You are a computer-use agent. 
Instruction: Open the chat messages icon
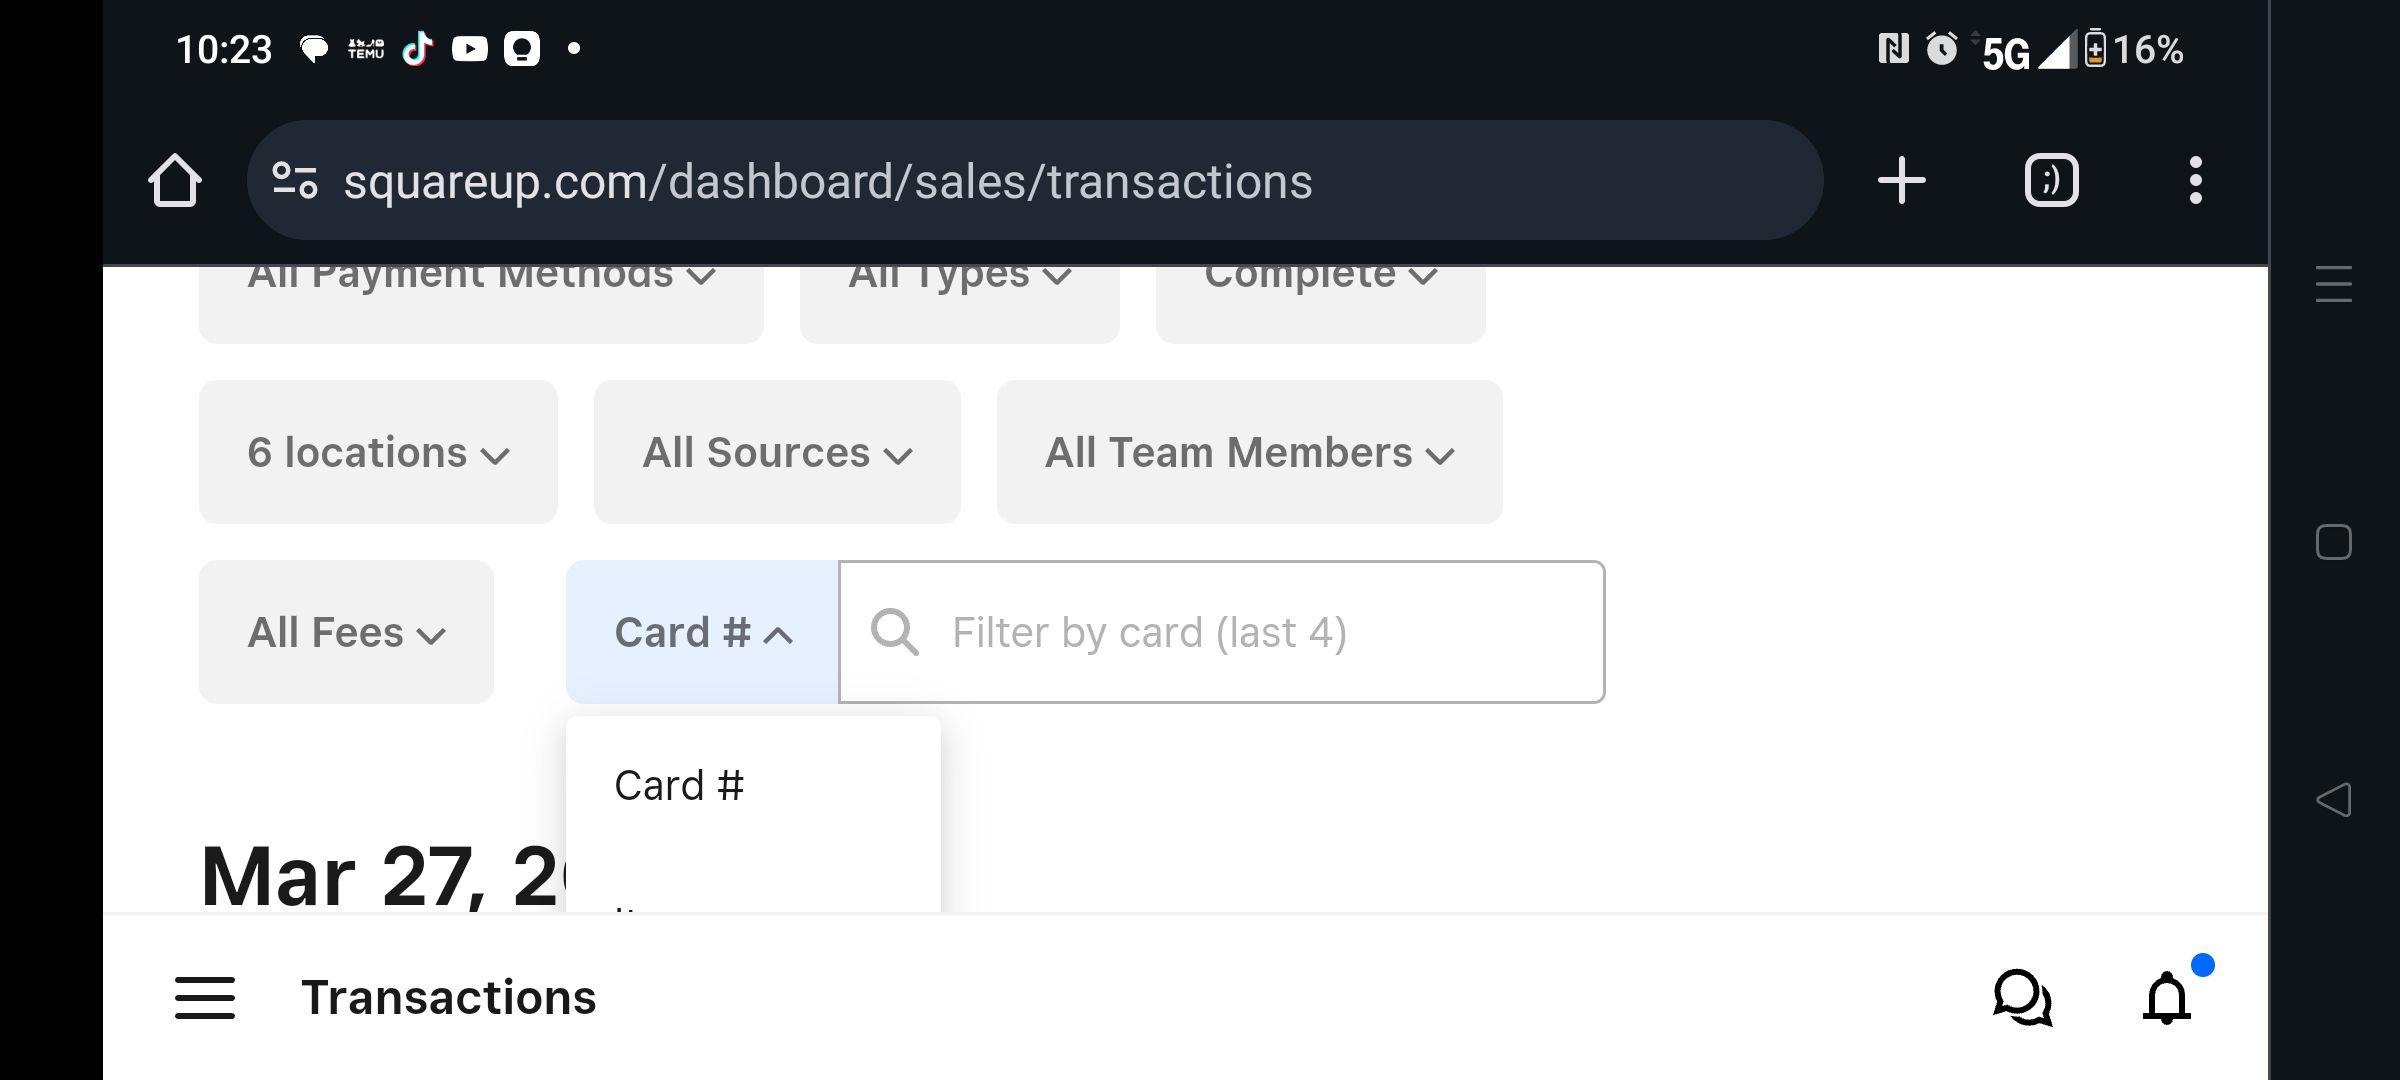[2022, 997]
